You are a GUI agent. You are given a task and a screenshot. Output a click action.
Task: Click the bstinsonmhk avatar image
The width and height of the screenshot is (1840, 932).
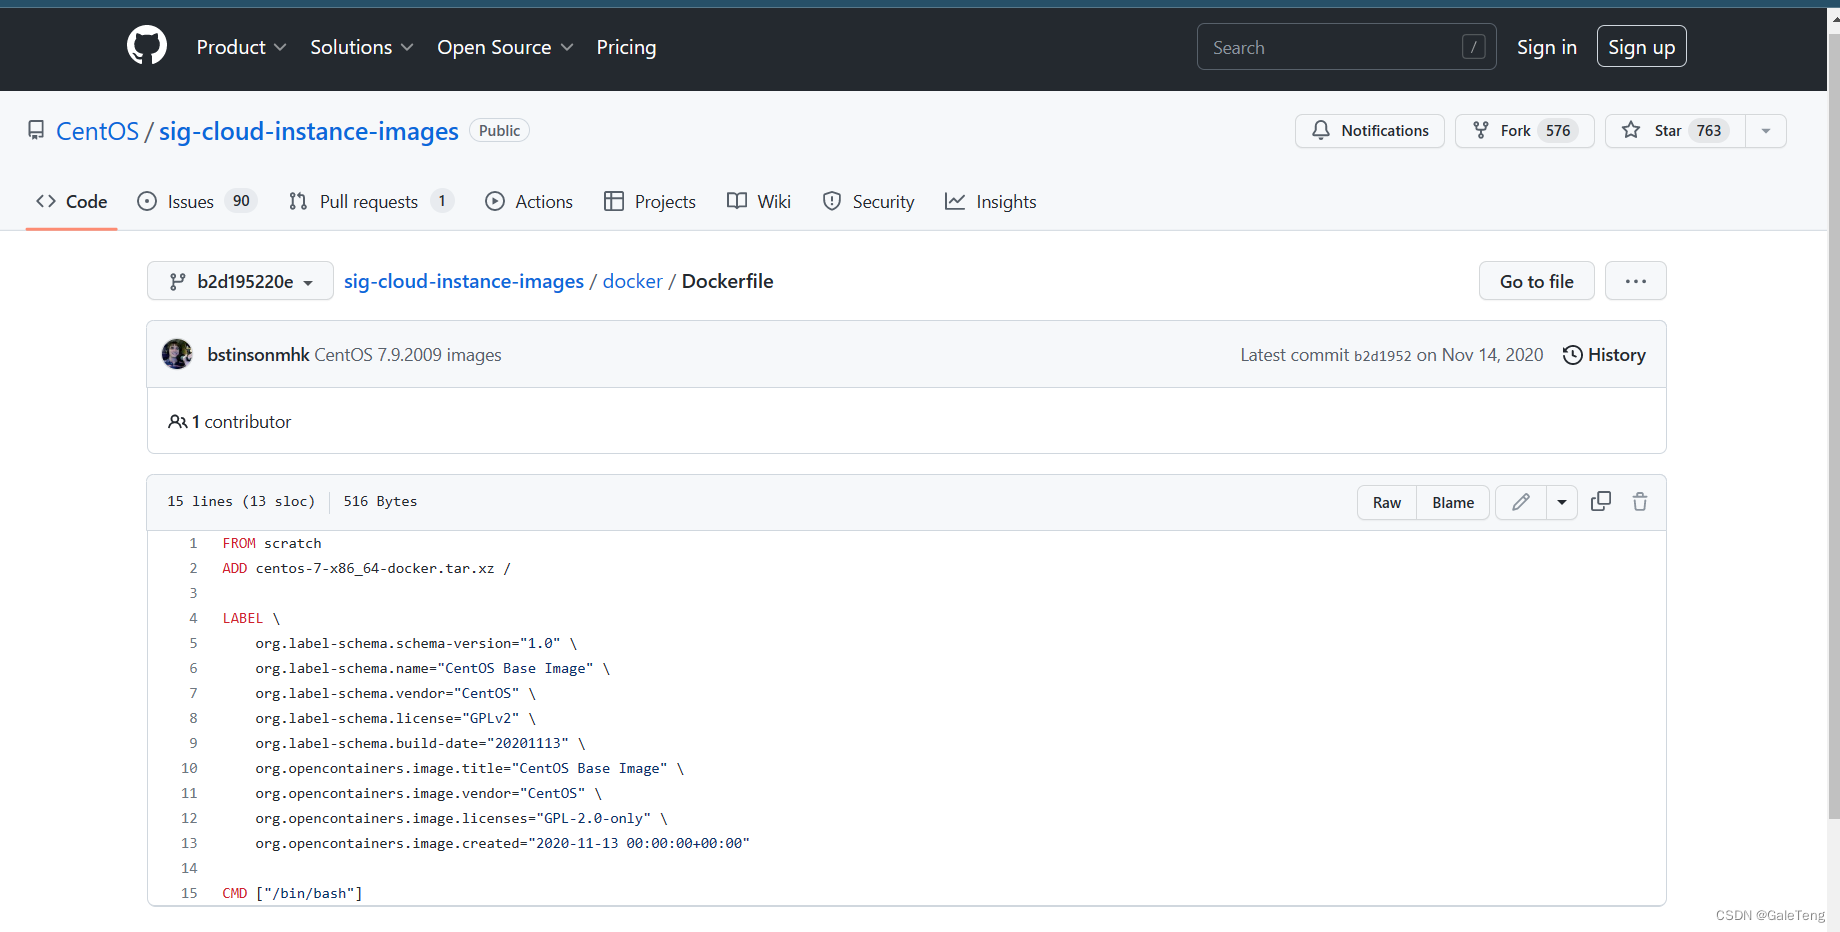177,354
